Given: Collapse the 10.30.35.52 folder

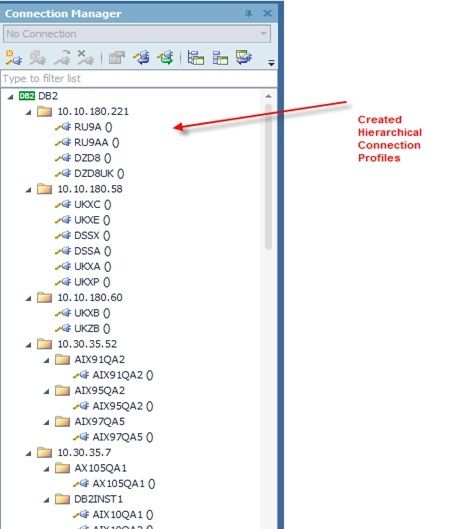Looking at the screenshot, I should tap(28, 345).
